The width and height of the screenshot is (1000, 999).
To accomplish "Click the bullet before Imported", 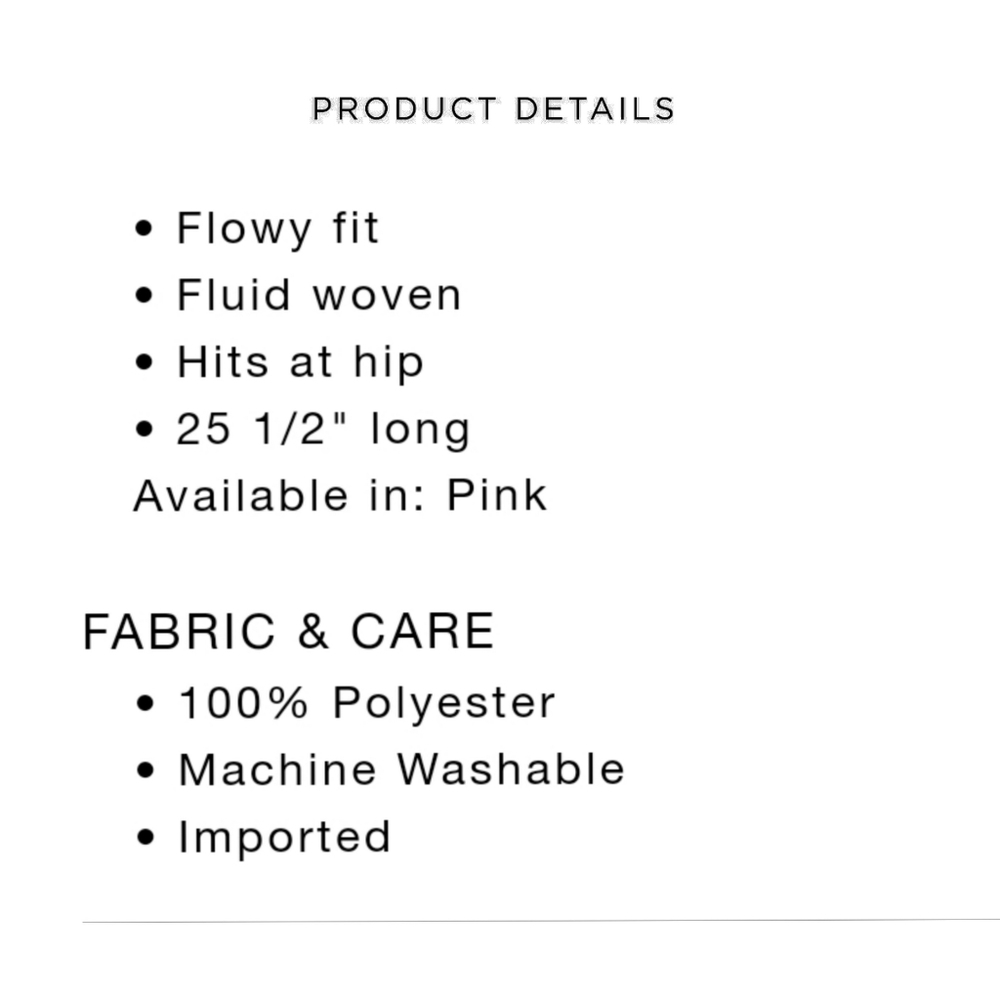I will click(x=145, y=837).
